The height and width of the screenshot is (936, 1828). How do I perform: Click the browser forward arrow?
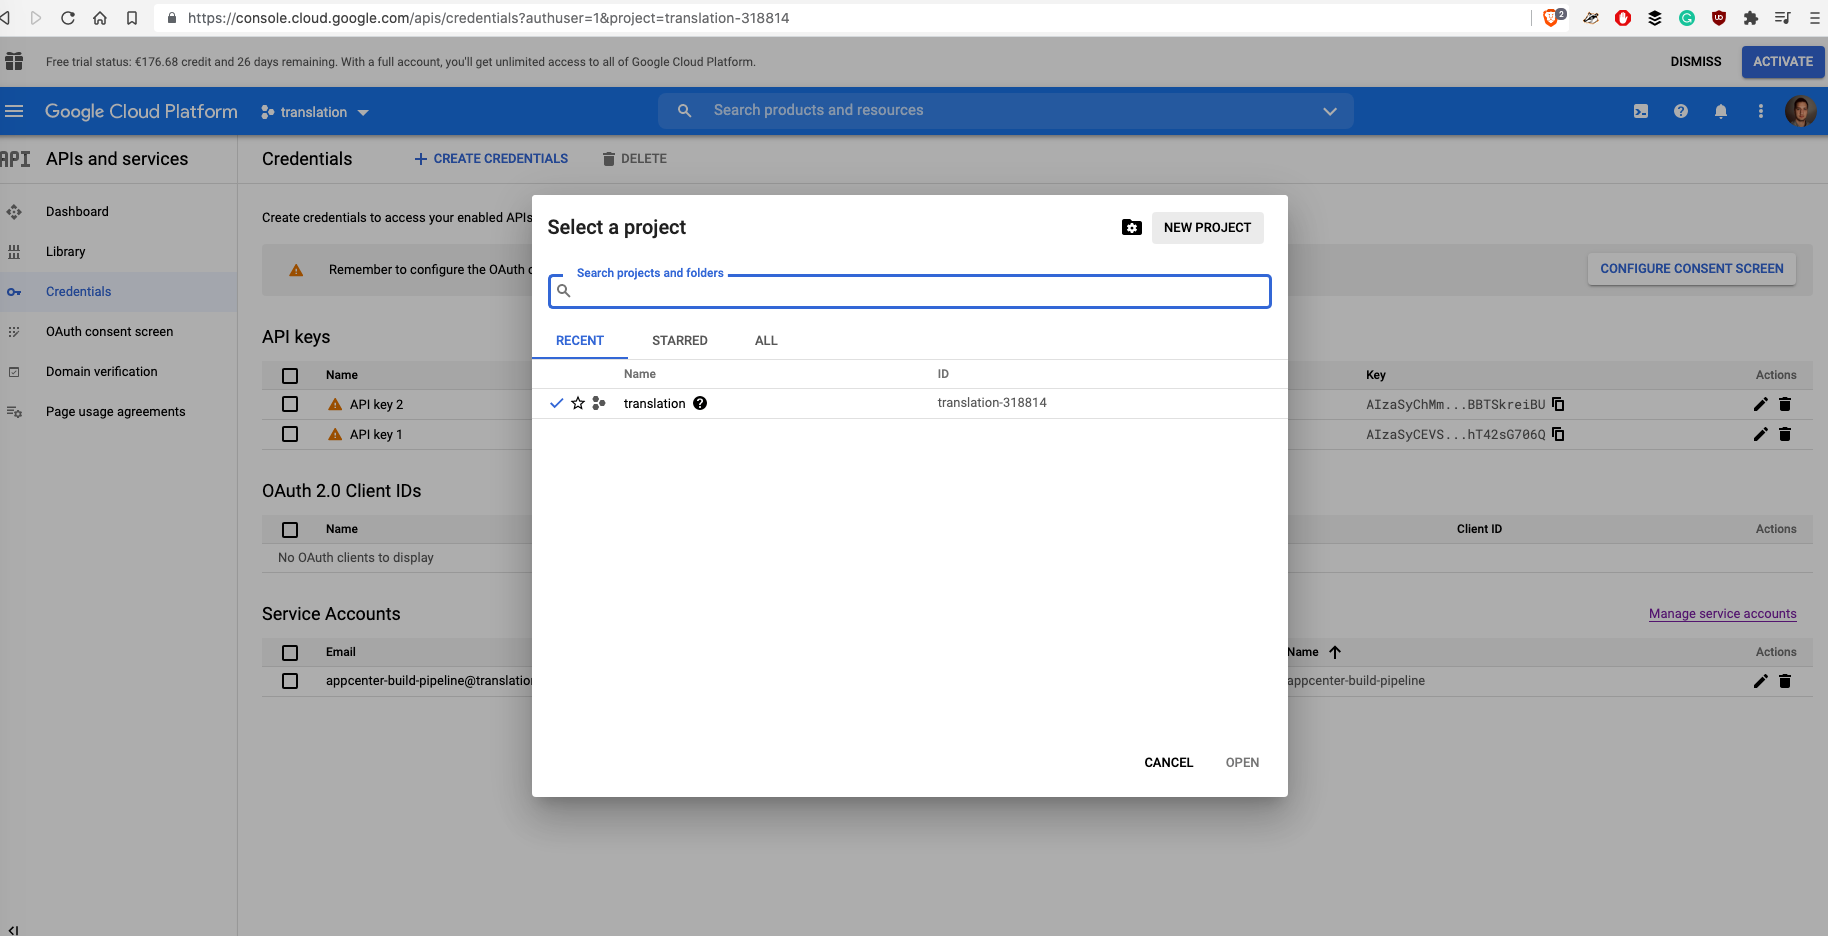[x=36, y=18]
